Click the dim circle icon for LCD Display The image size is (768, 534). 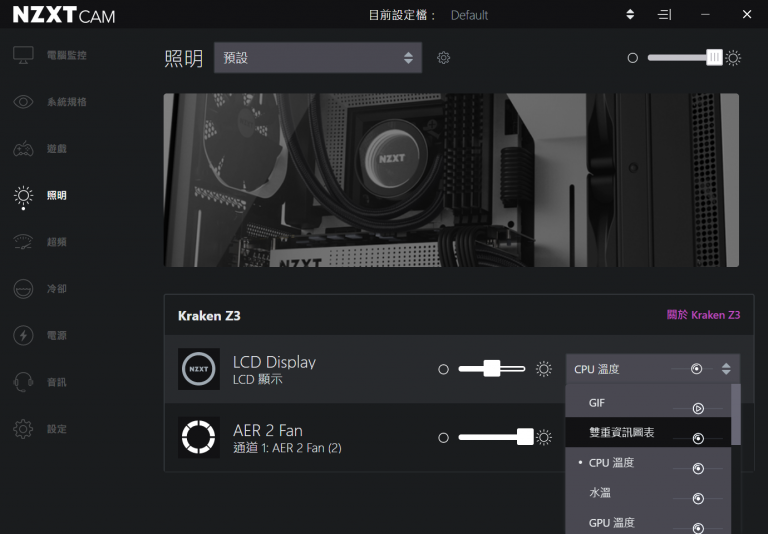click(443, 369)
